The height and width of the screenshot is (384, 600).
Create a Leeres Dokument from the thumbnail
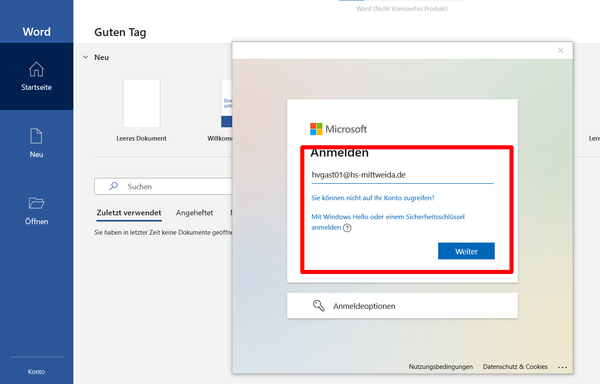click(141, 103)
